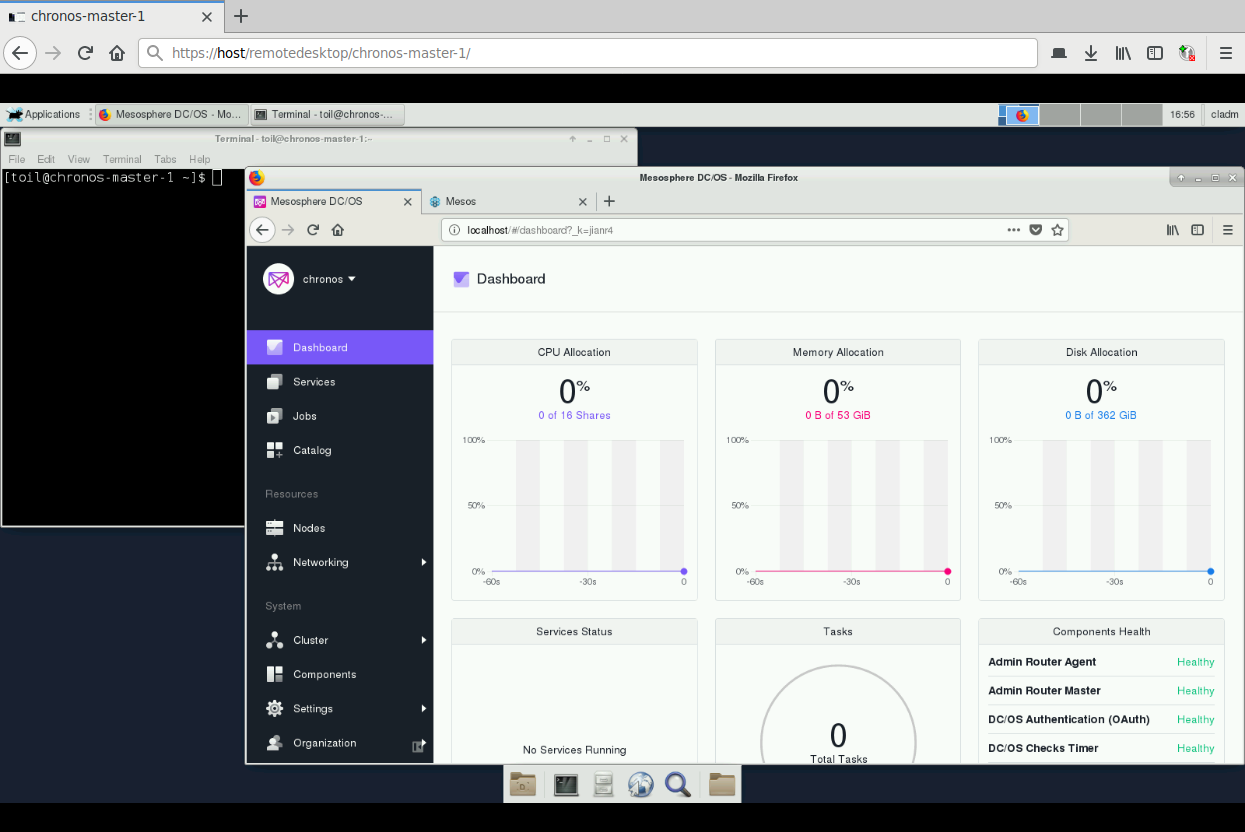Switch to the Mesos tab

tap(507, 201)
